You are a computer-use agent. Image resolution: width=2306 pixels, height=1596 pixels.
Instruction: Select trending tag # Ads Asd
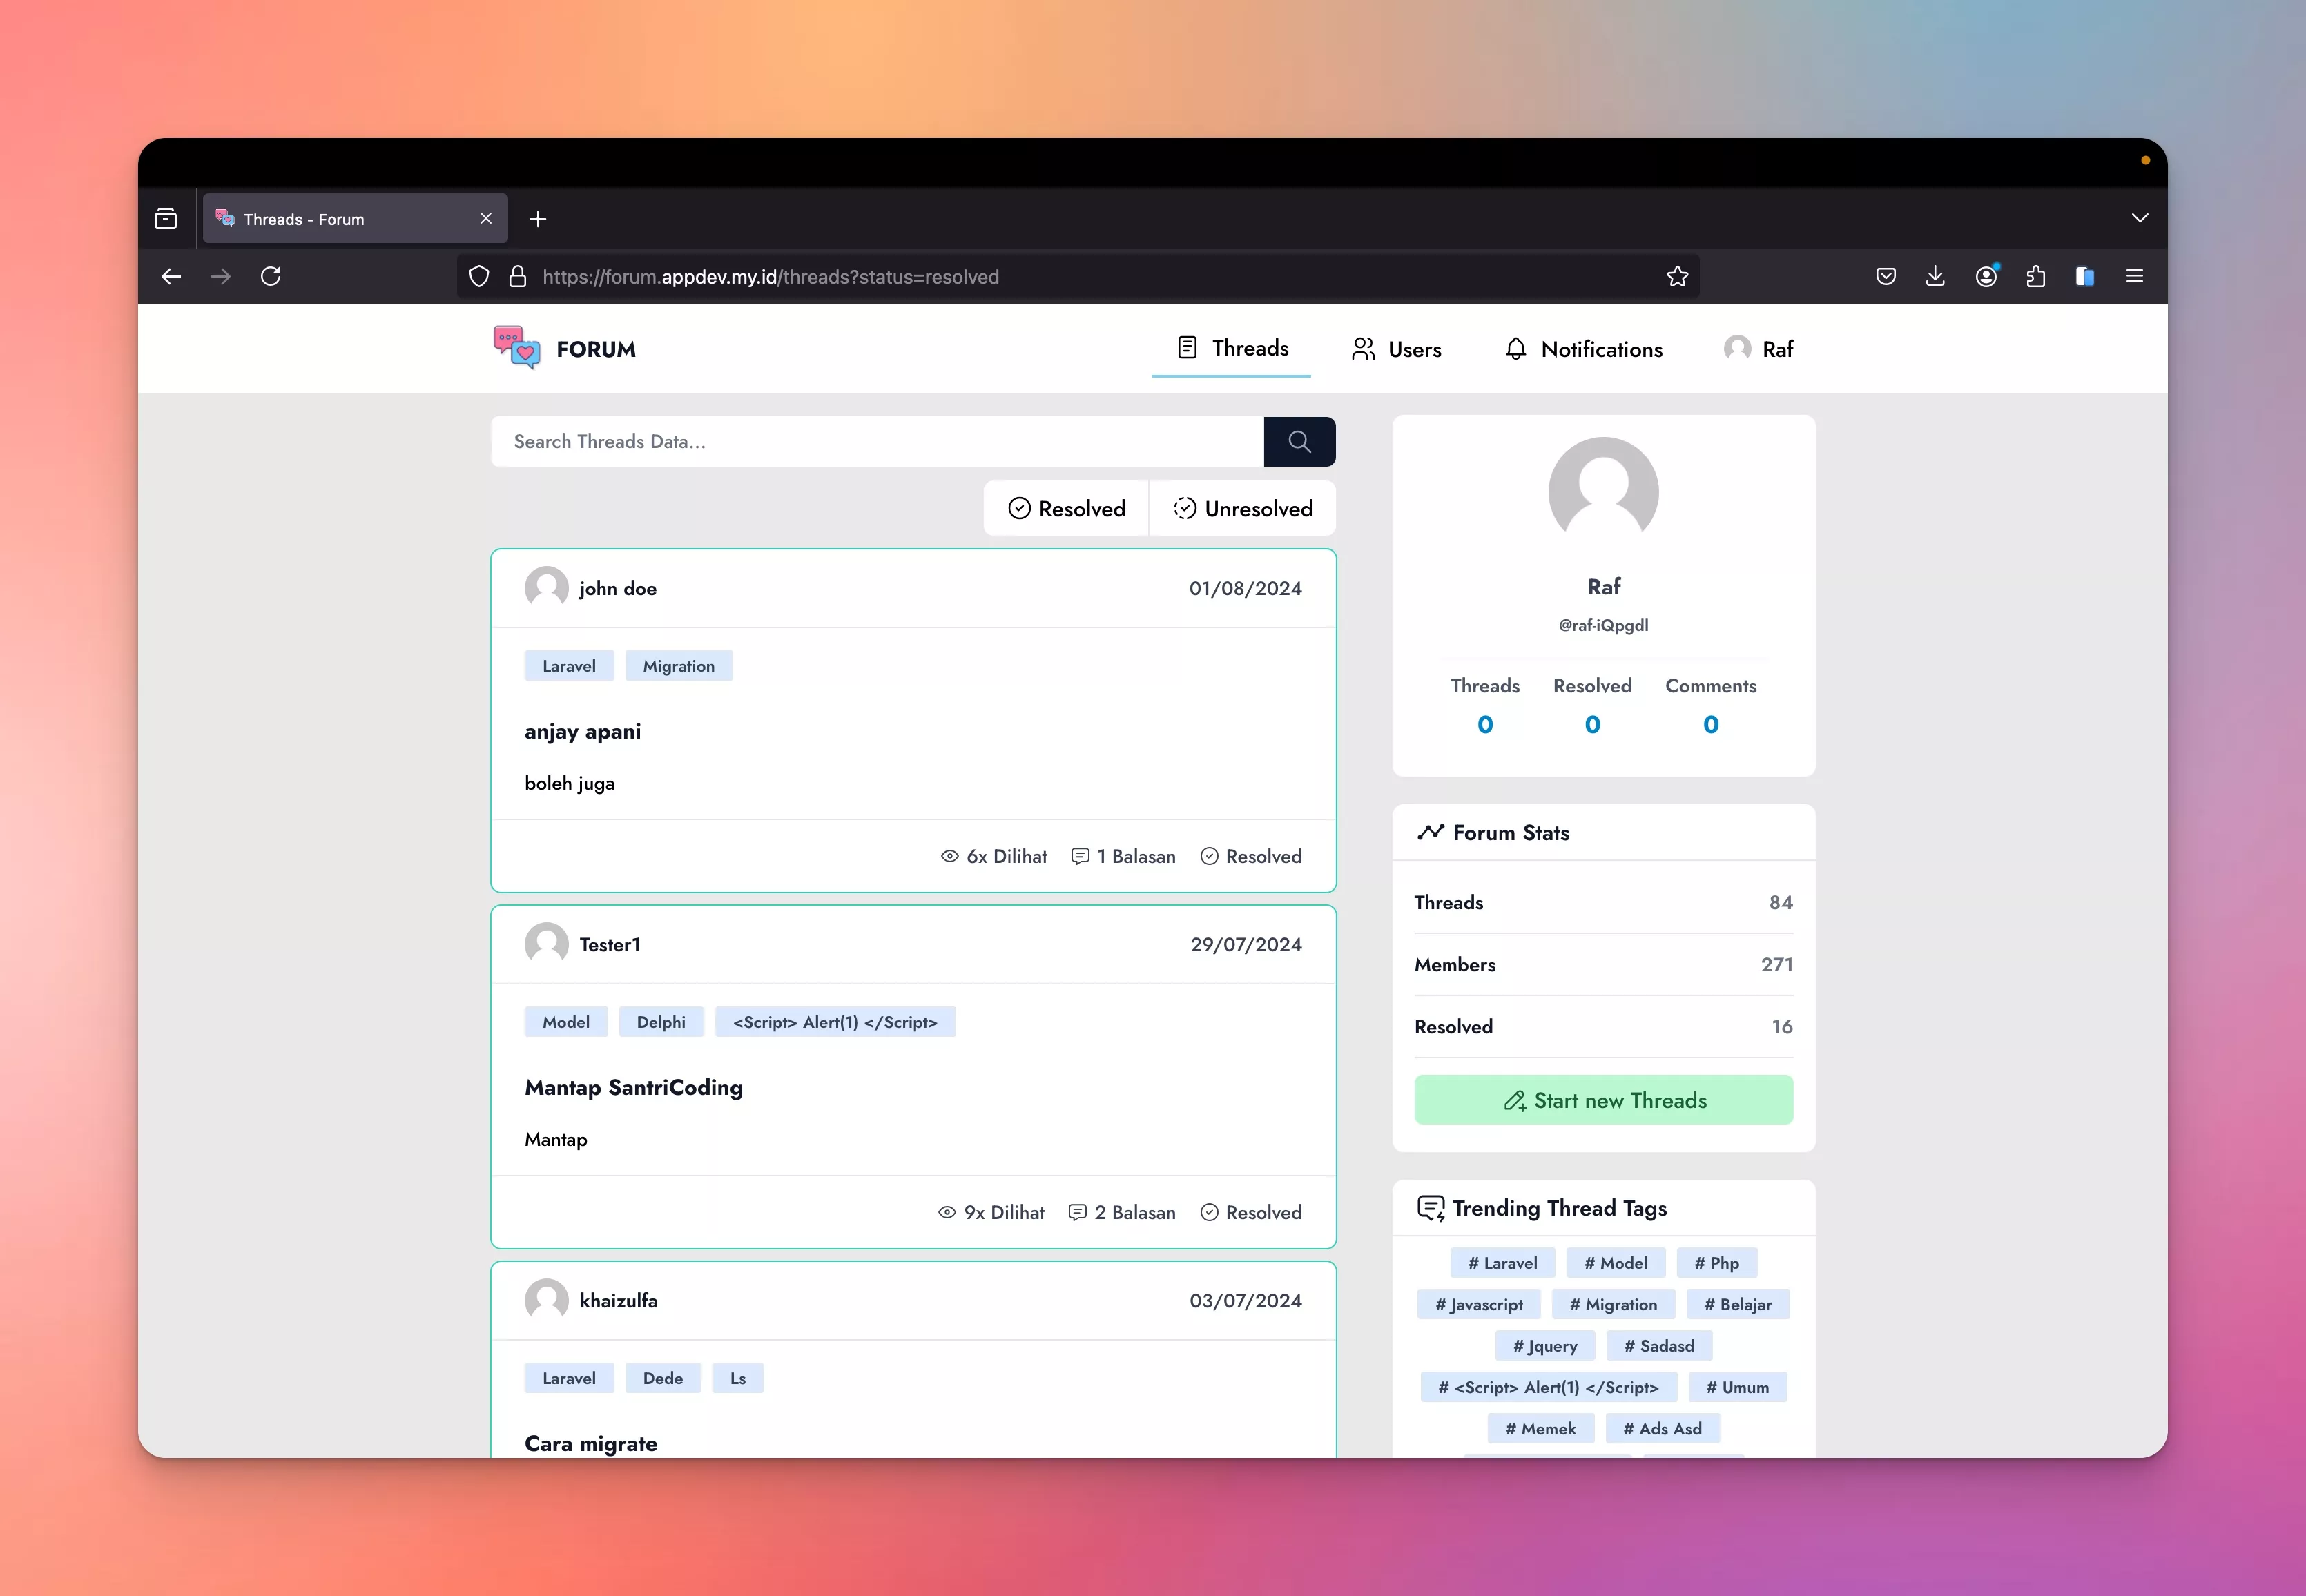click(1662, 1429)
